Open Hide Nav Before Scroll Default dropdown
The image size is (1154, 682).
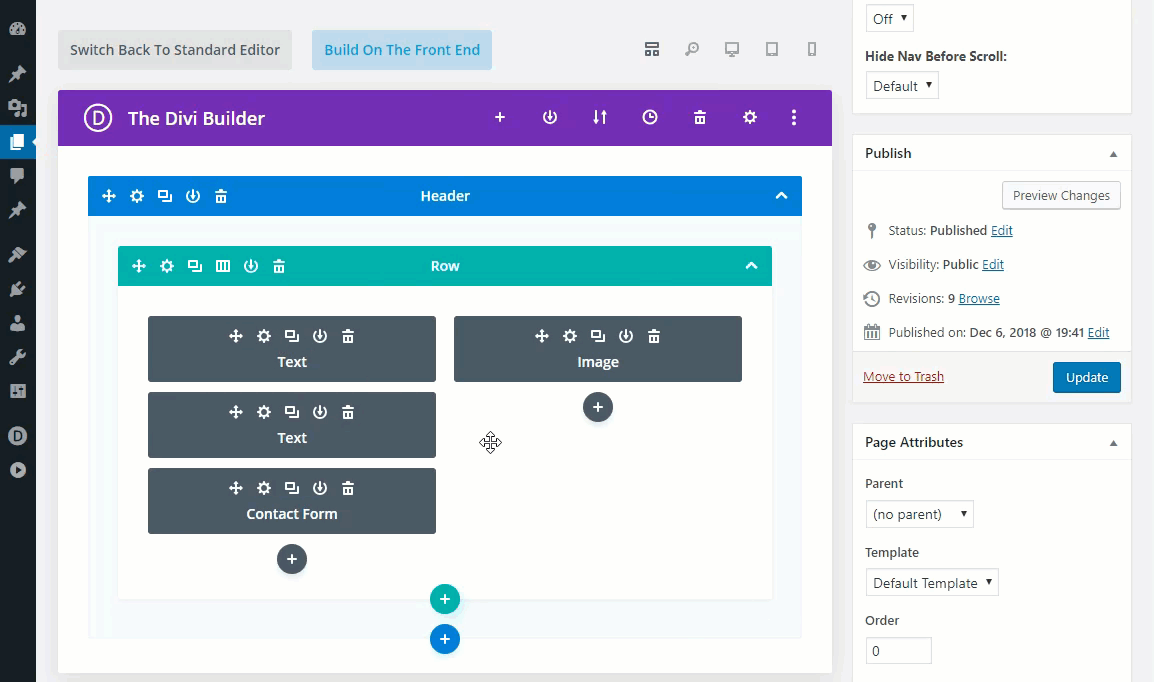pyautogui.click(x=902, y=85)
